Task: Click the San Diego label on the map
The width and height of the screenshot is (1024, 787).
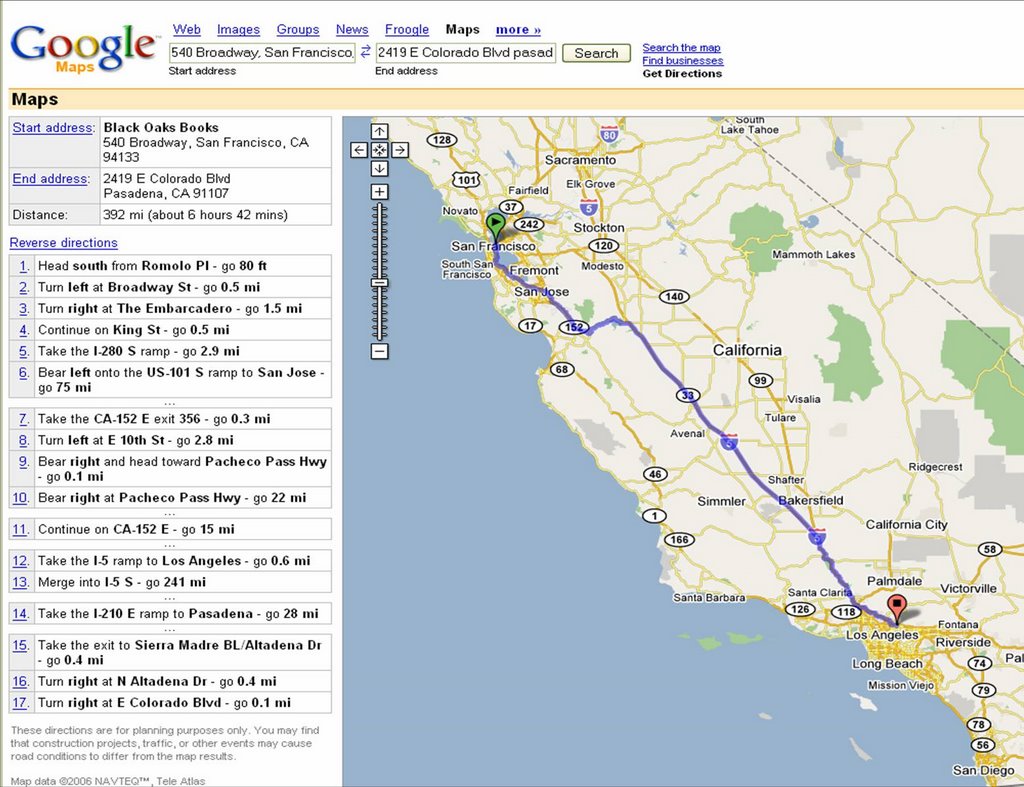Action: [x=983, y=770]
